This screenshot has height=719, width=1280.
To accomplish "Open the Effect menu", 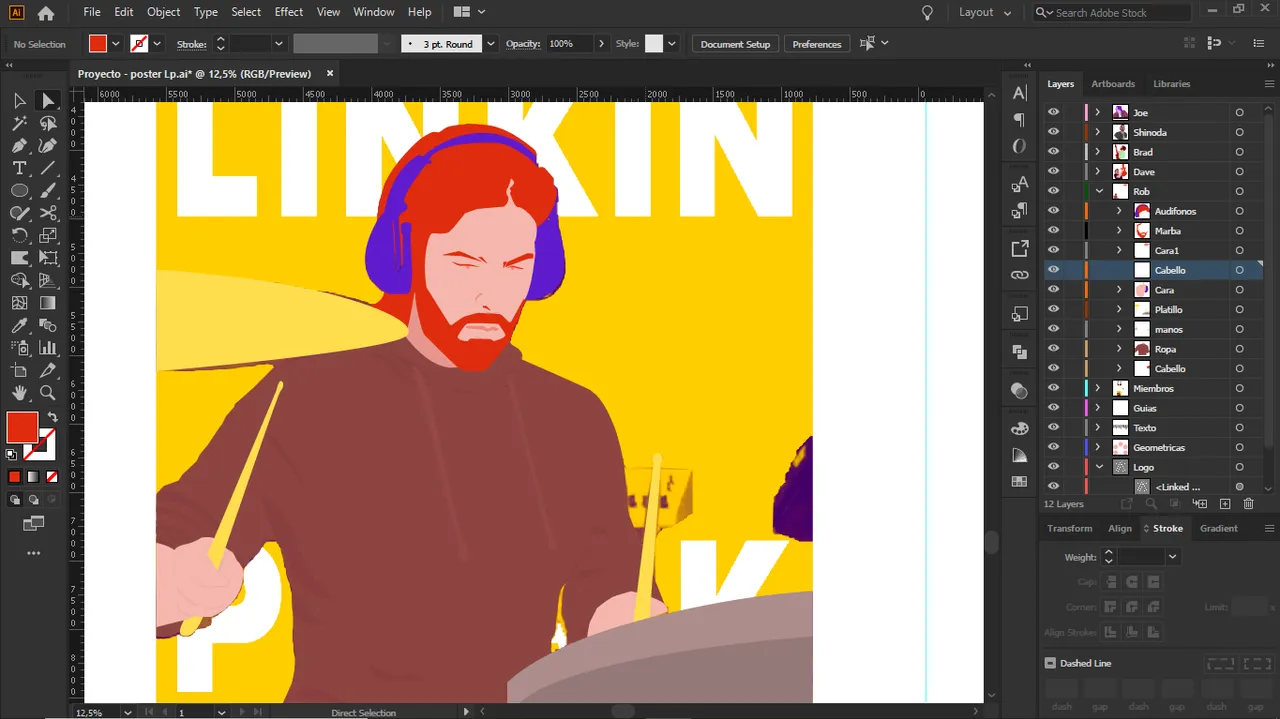I will pos(289,12).
